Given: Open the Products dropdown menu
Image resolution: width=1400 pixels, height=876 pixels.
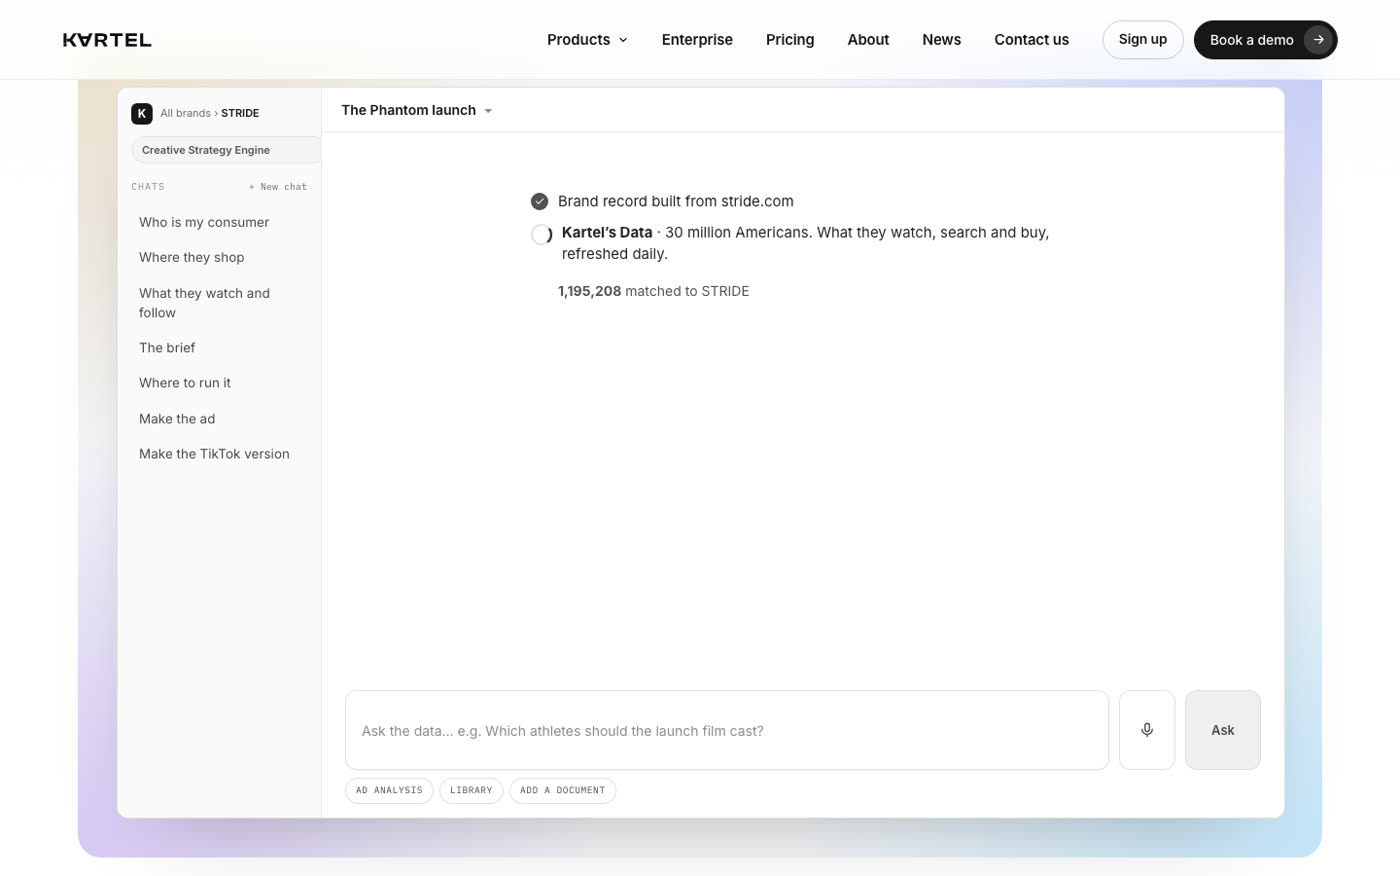Looking at the screenshot, I should [587, 40].
